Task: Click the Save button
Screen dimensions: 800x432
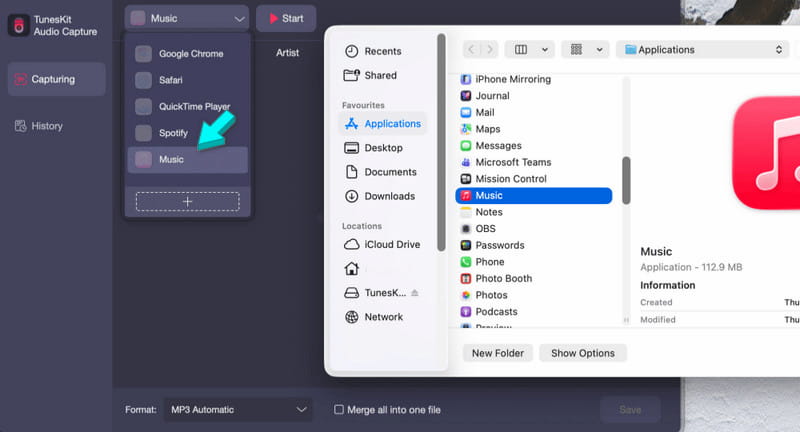Action: click(x=630, y=410)
